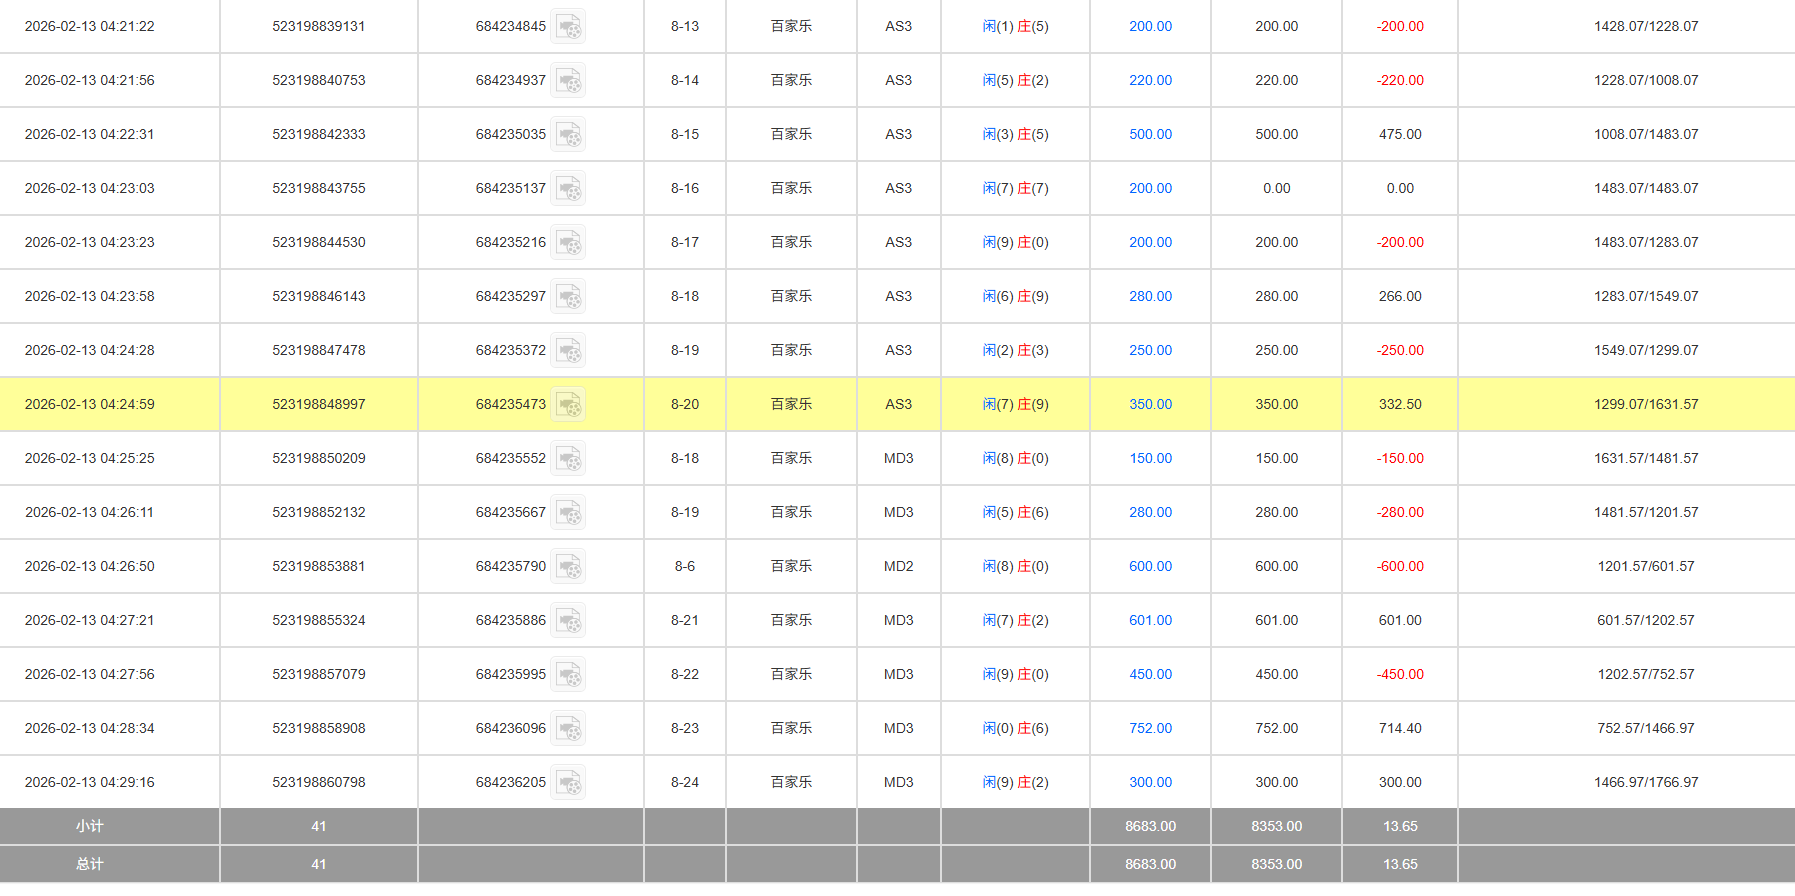Click the blue 220.00 bet amount
The image size is (1795, 896).
(x=1150, y=80)
